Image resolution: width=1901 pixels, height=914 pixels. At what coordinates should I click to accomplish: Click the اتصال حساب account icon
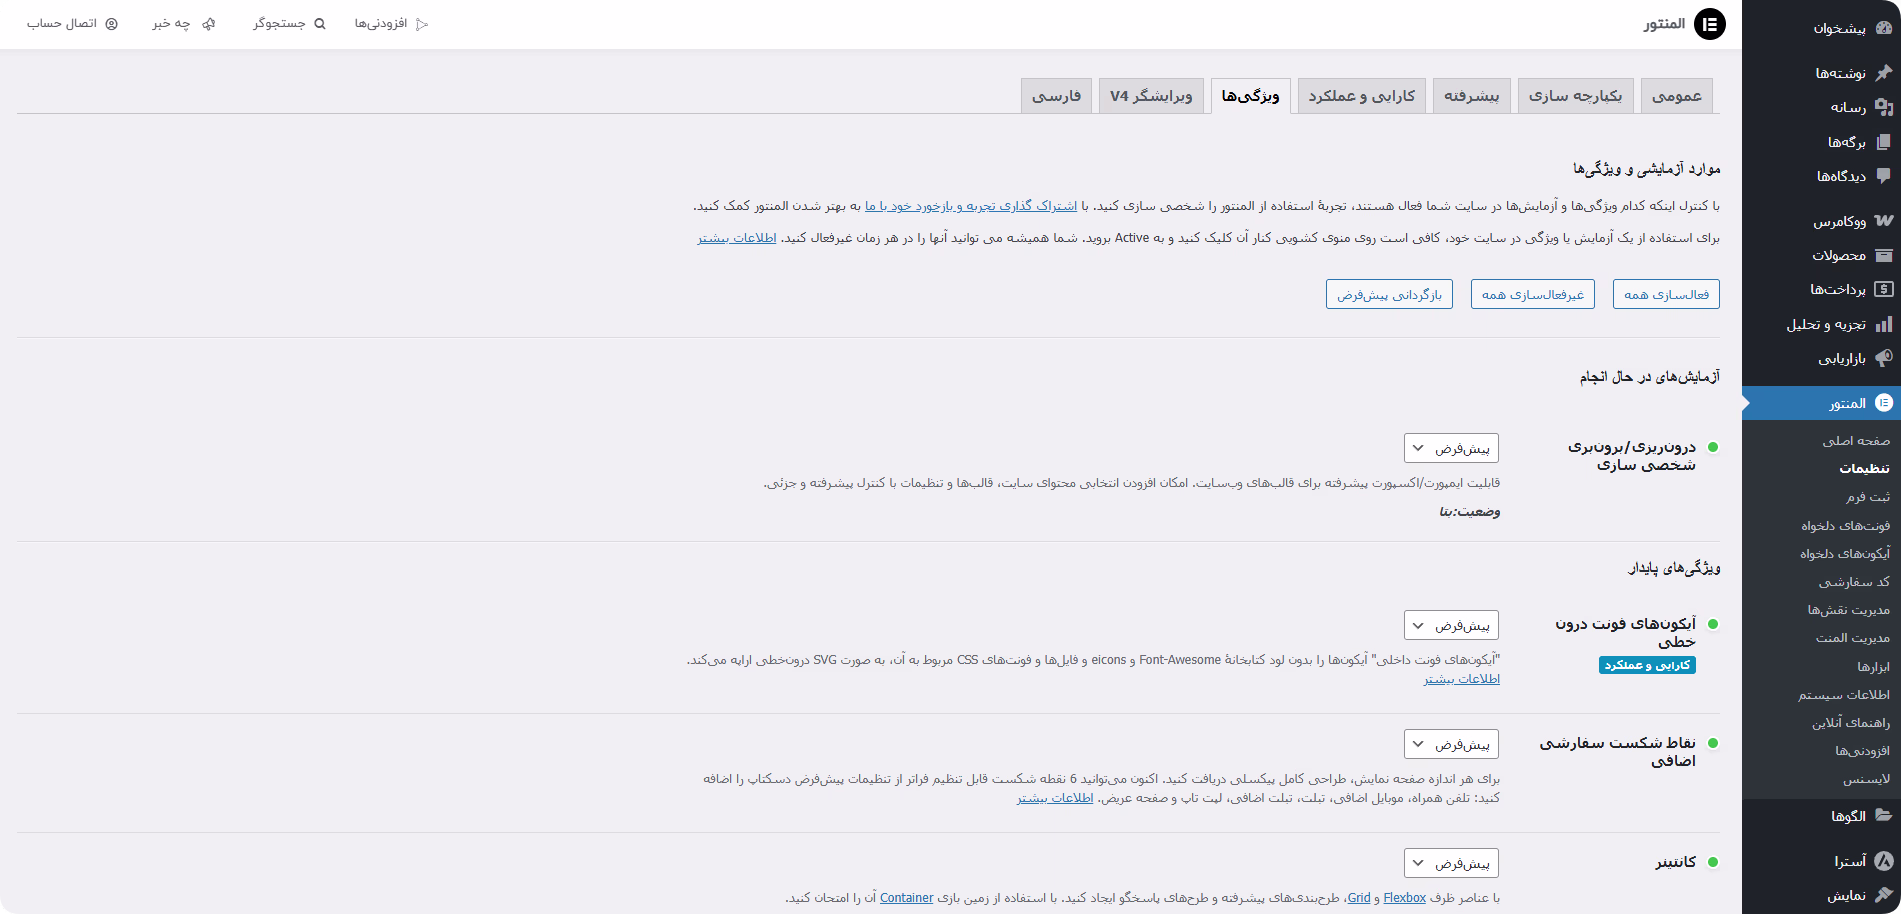pos(112,24)
